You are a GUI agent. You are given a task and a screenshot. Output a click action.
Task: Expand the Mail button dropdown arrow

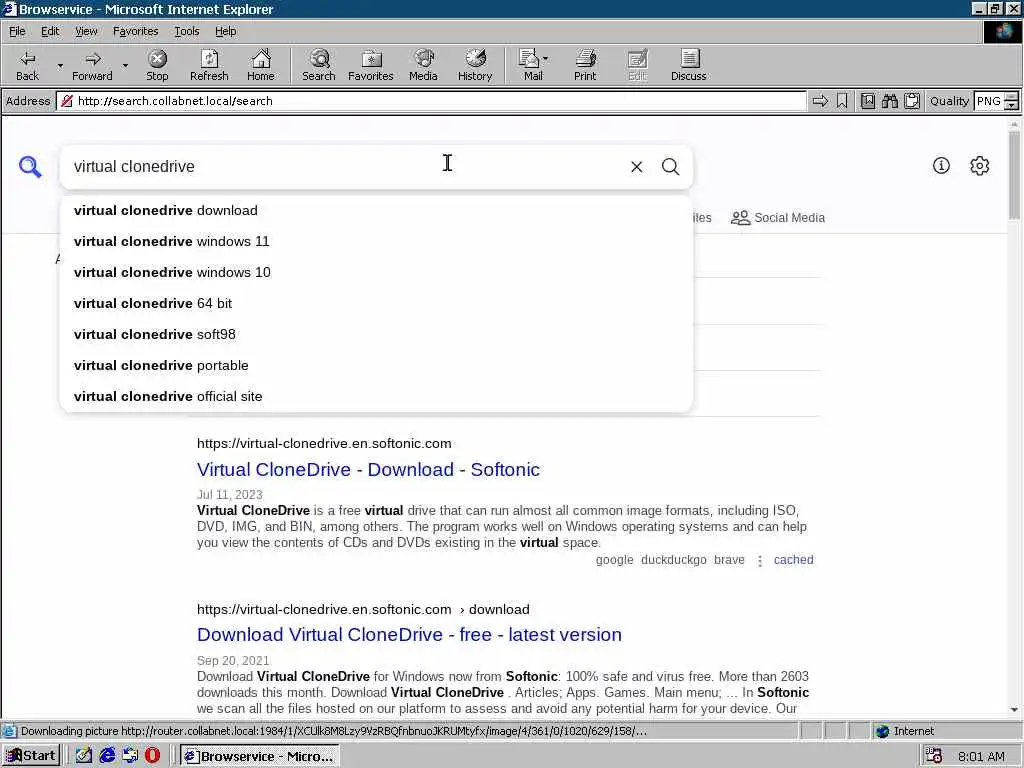tap(546, 59)
